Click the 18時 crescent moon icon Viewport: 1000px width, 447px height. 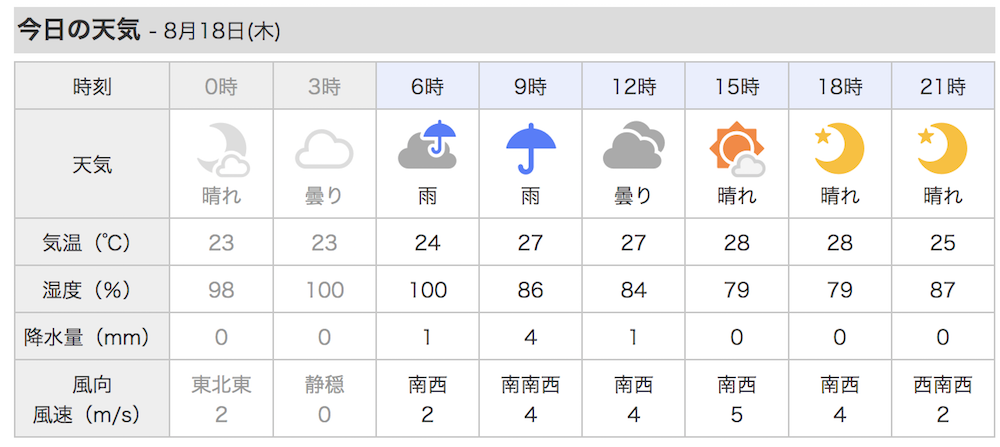839,149
